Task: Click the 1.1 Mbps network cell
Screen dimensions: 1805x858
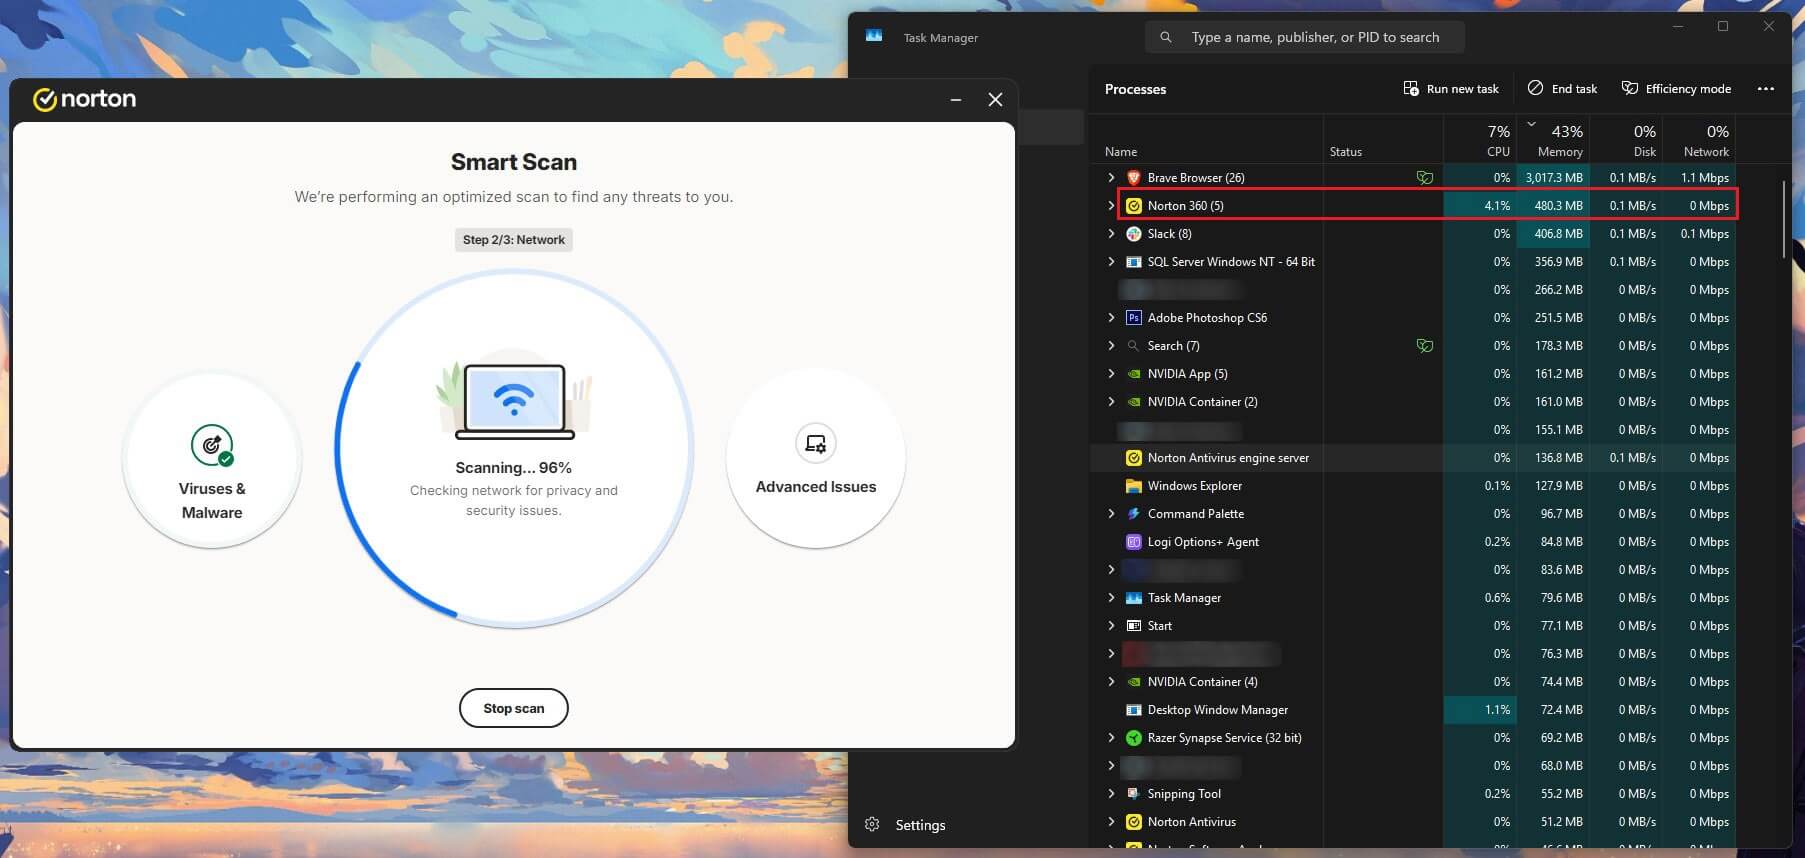Action: click(1699, 178)
